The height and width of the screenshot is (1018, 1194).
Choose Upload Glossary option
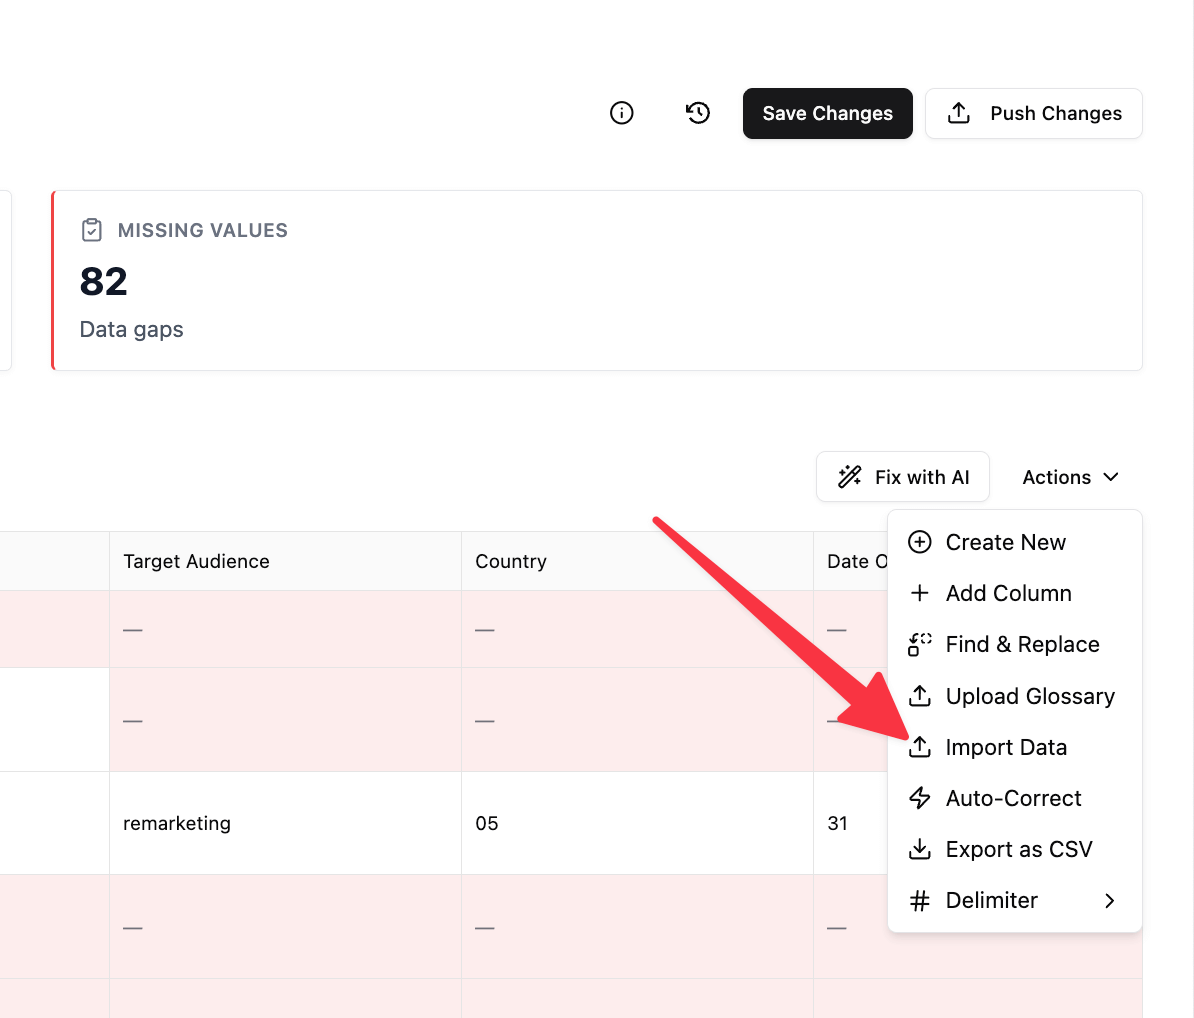click(1029, 696)
